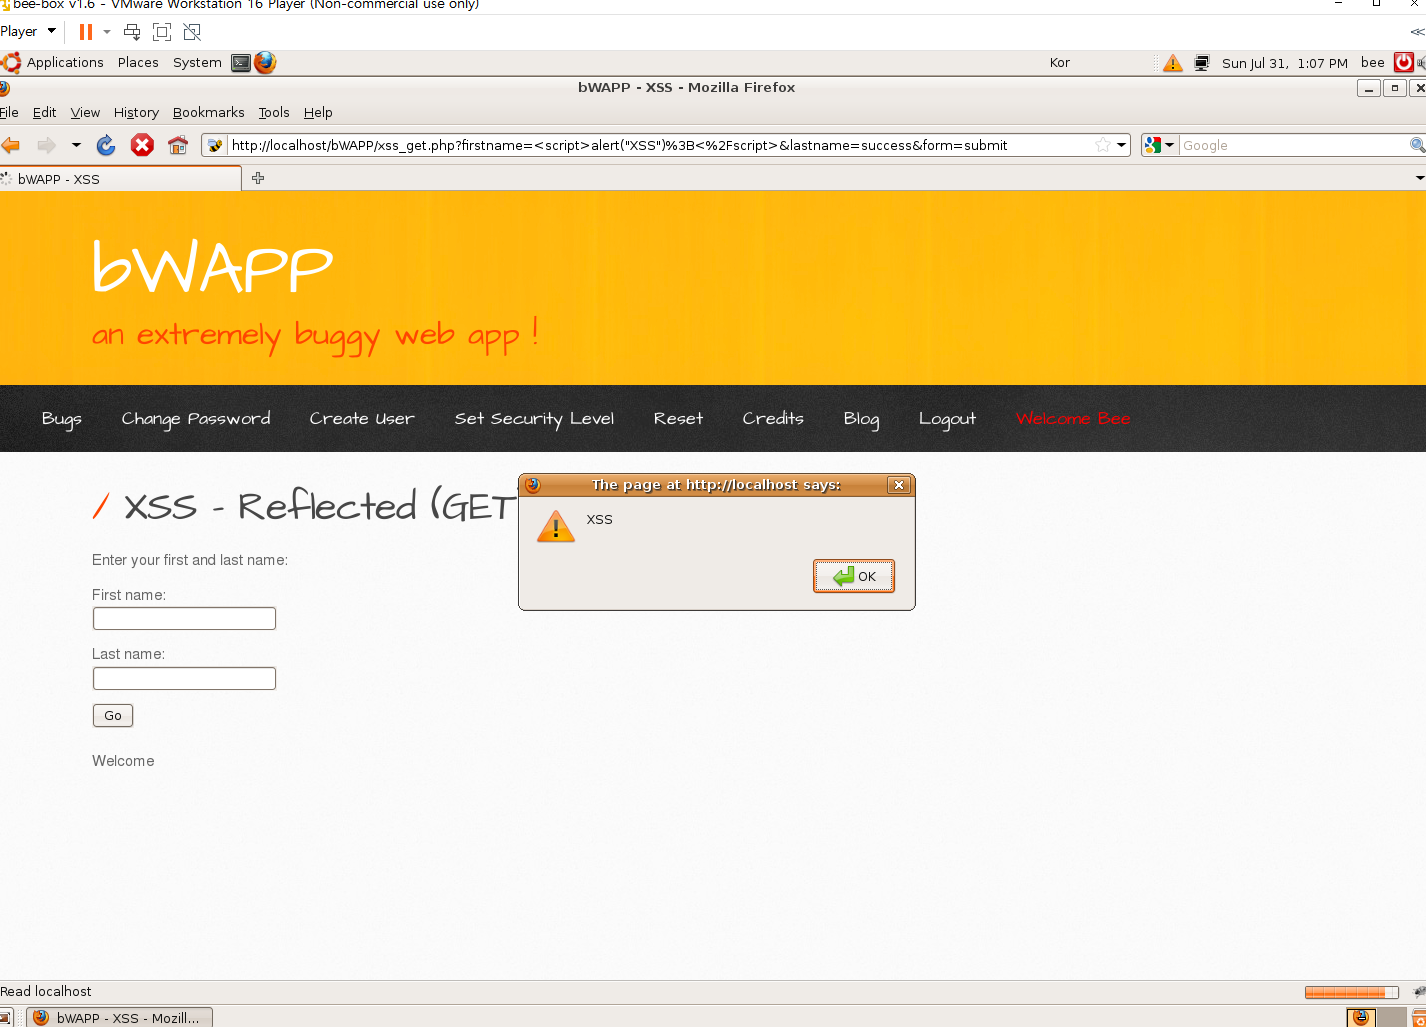Stop loading with the red X icon
The width and height of the screenshot is (1426, 1027).
143,145
